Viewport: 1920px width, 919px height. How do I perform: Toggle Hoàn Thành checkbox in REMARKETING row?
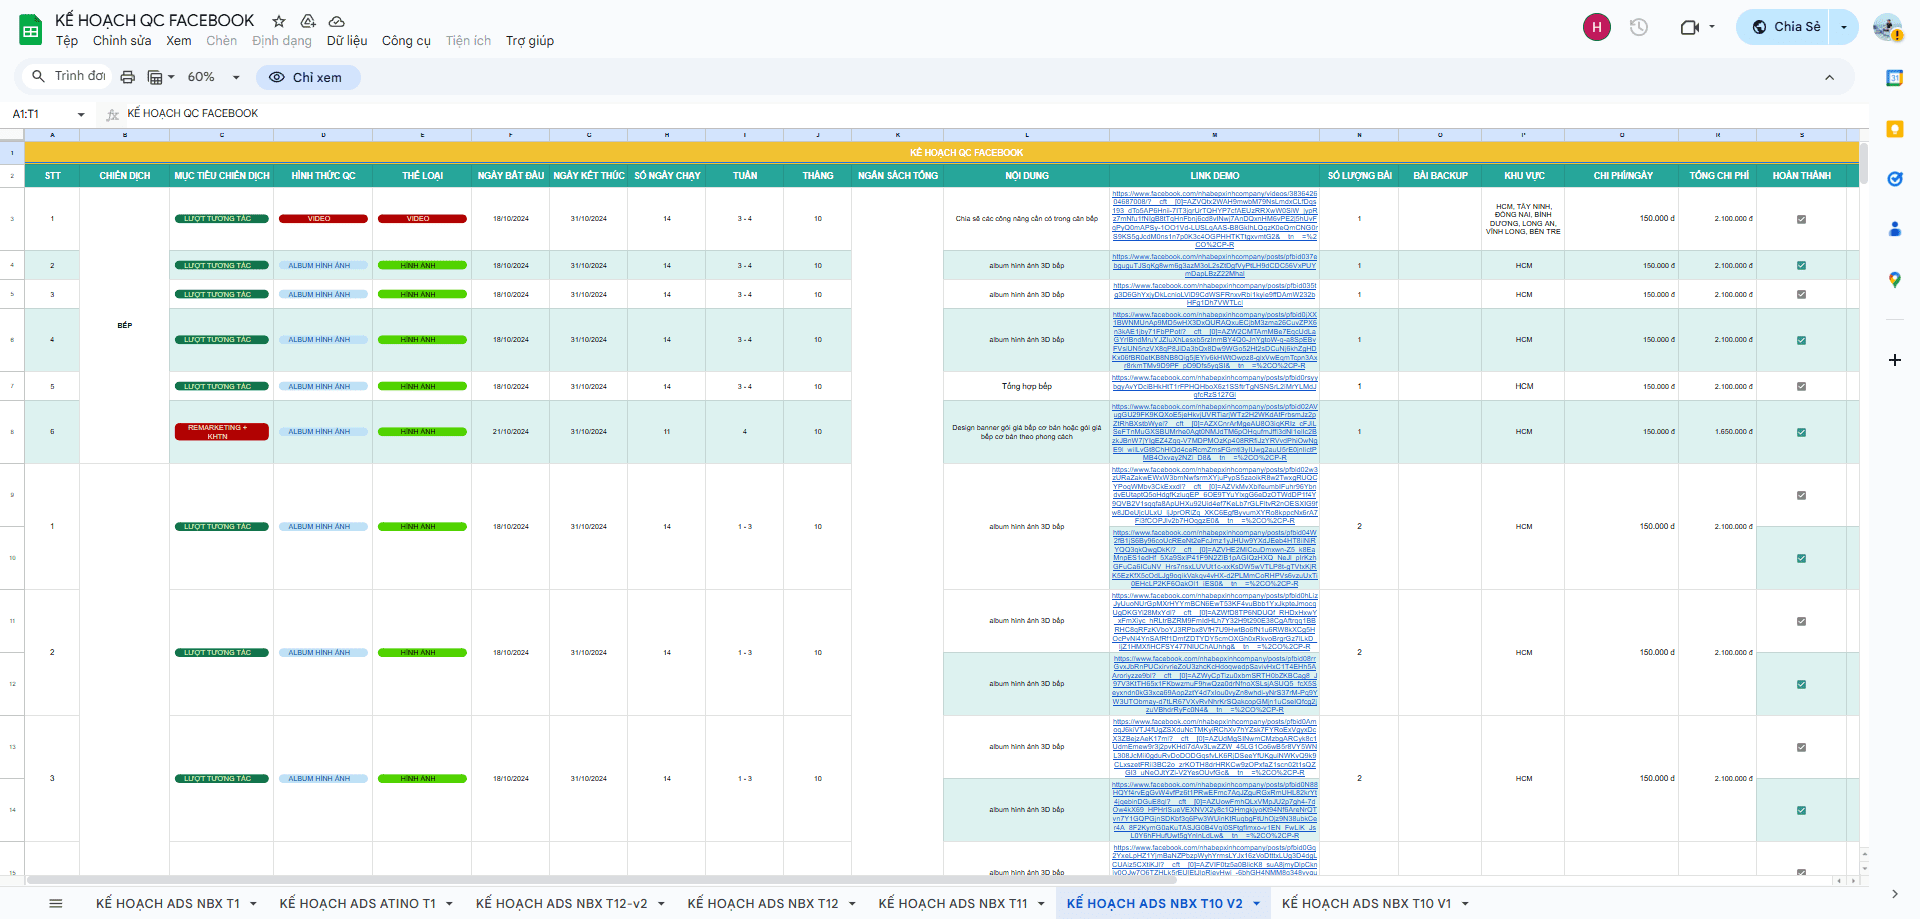[1801, 432]
